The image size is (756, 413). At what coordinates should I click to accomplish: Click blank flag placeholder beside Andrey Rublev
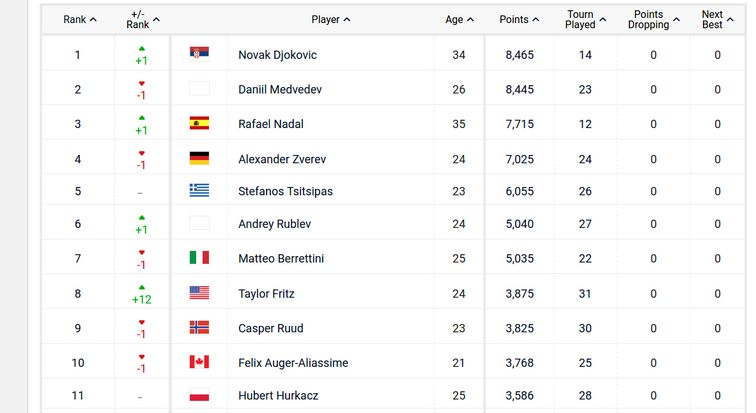[x=199, y=224]
